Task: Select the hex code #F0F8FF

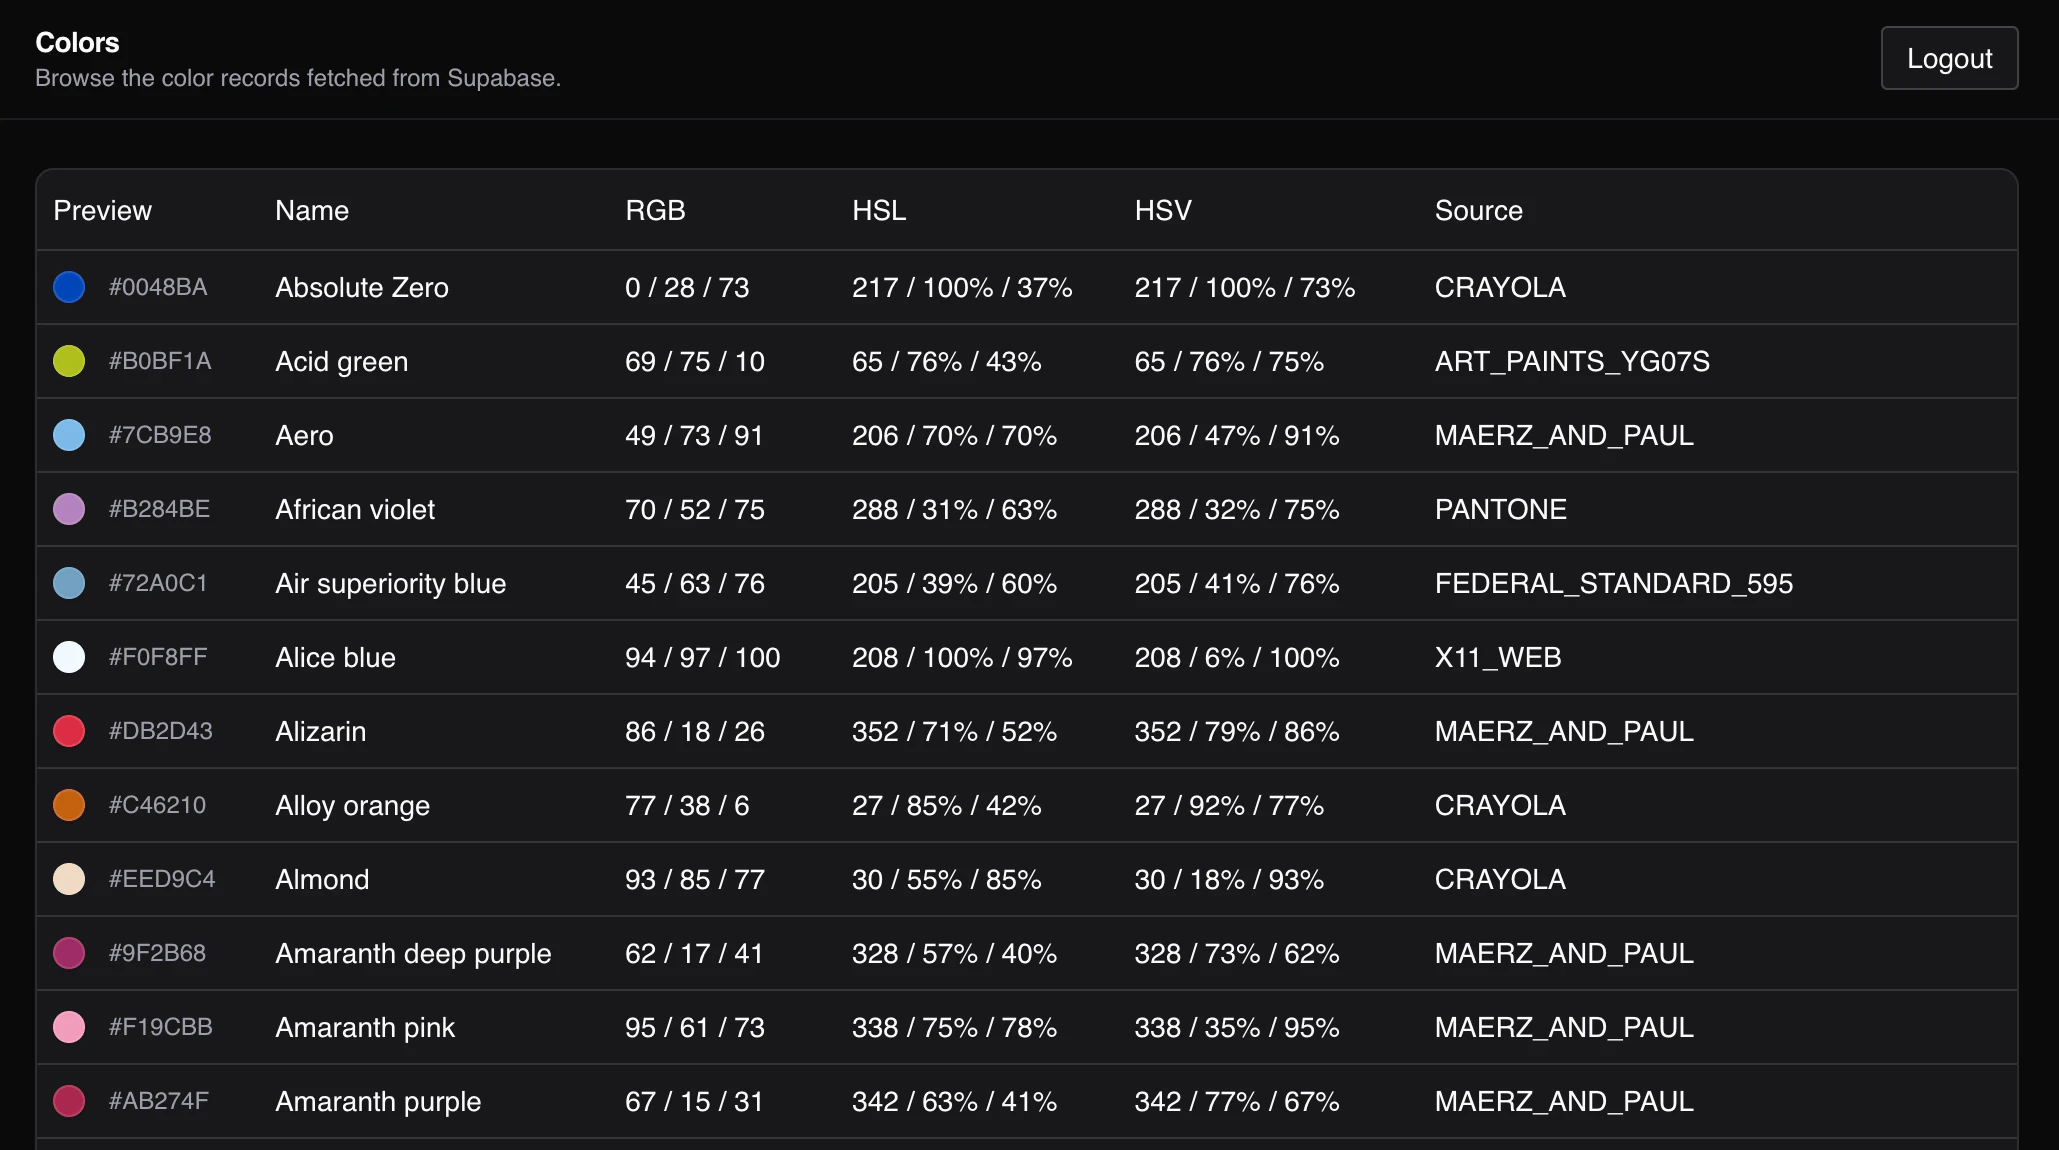Action: coord(157,657)
